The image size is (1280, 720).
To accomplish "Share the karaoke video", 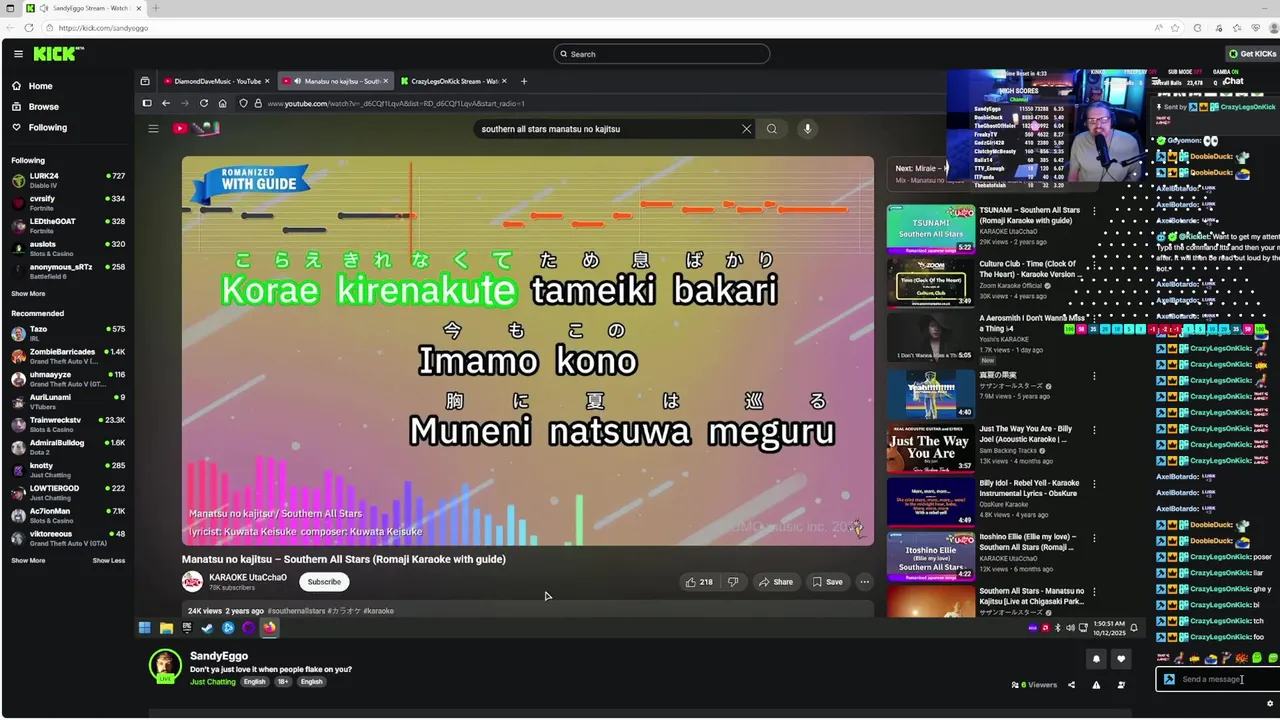I will point(776,582).
